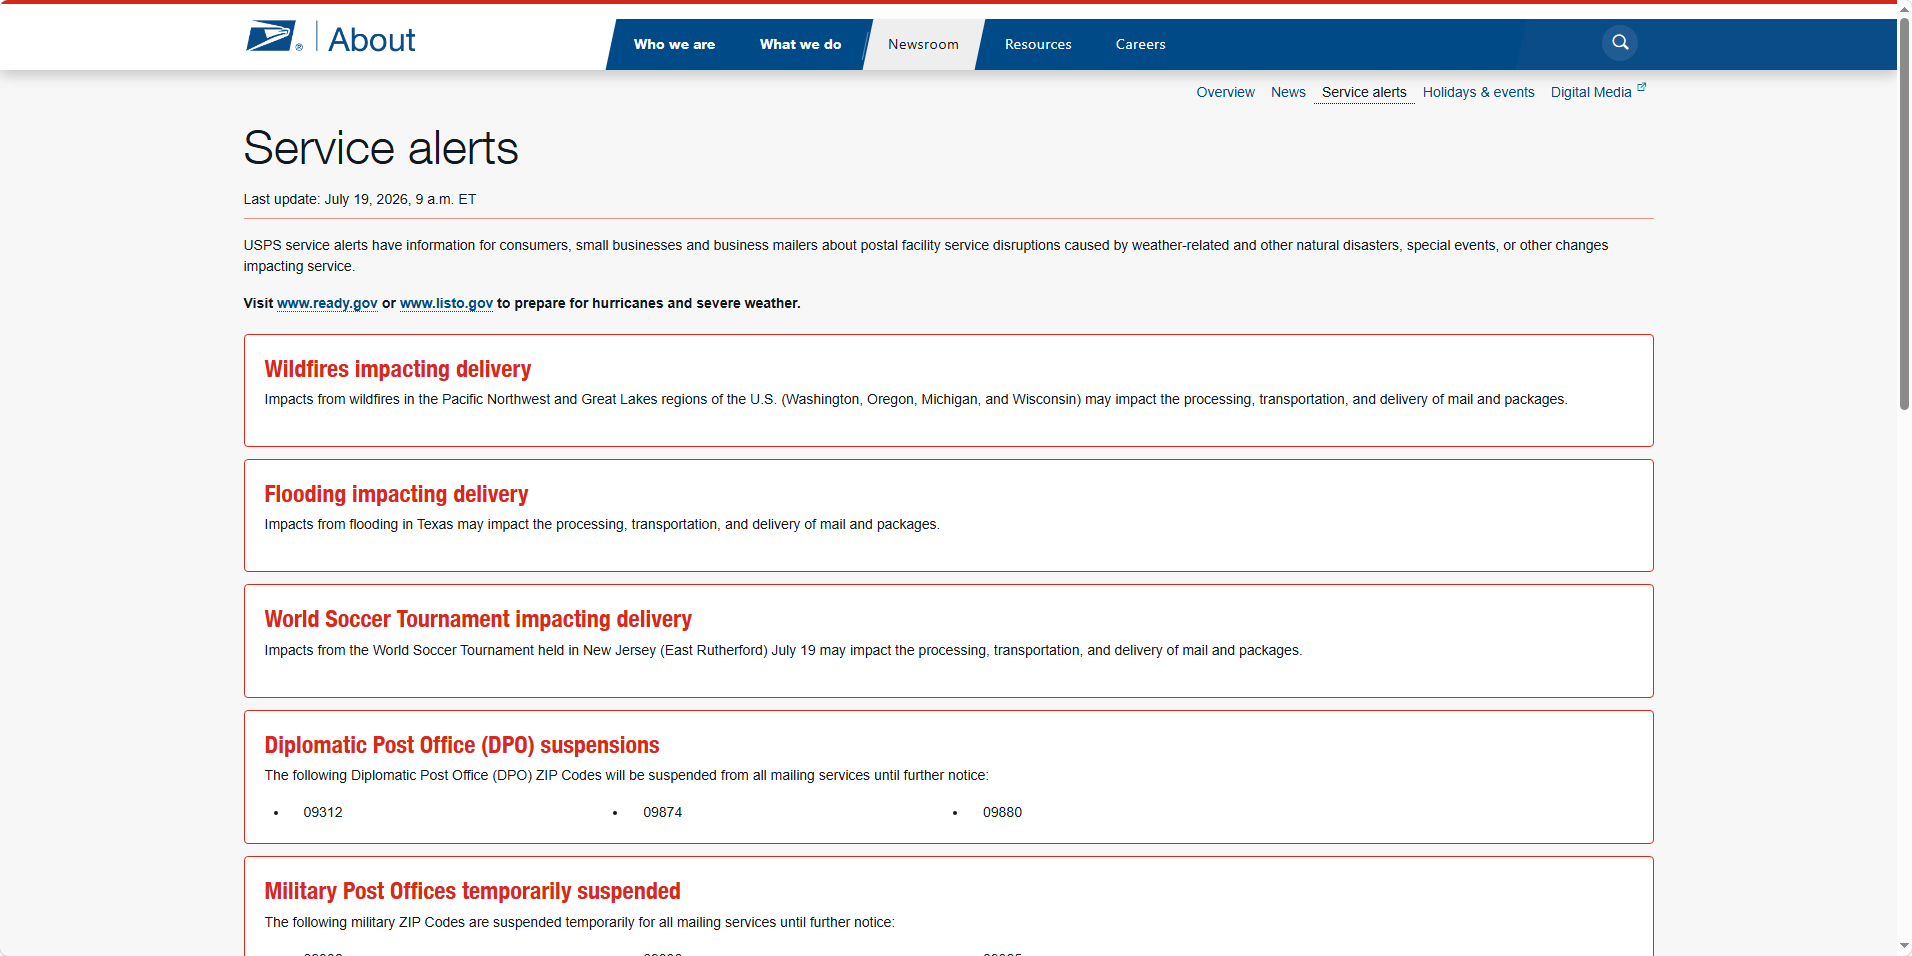Open the Resources menu
This screenshot has height=956, width=1912.
pyautogui.click(x=1038, y=44)
